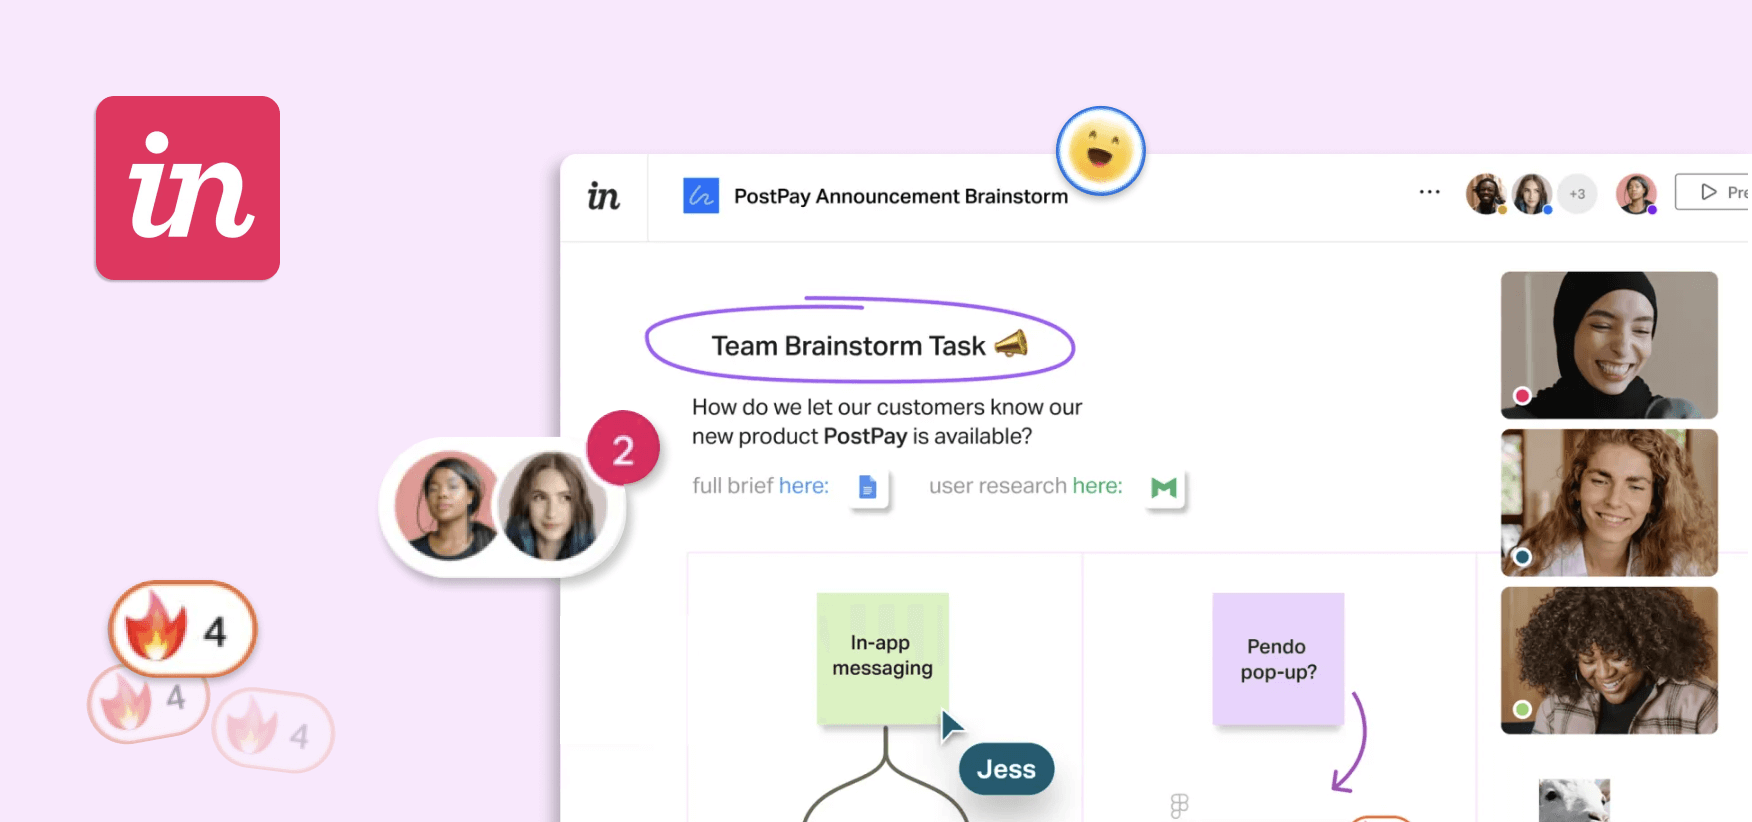Click left avatar in the two-person bubble

(x=446, y=506)
